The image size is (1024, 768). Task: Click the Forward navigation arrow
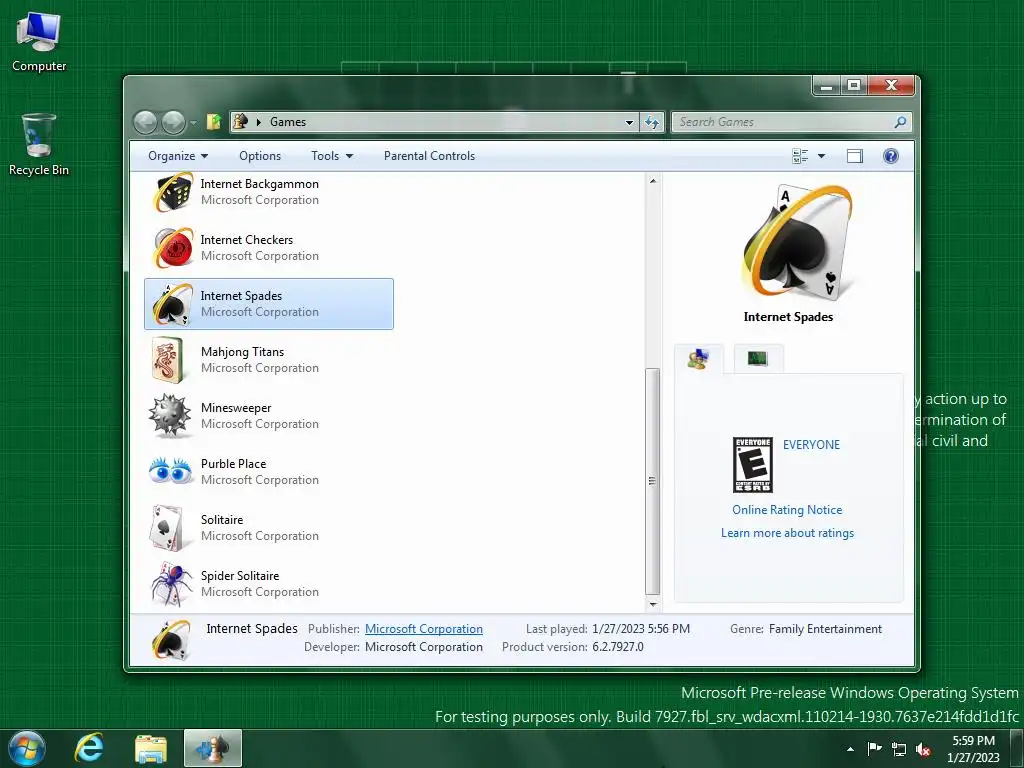click(x=174, y=122)
